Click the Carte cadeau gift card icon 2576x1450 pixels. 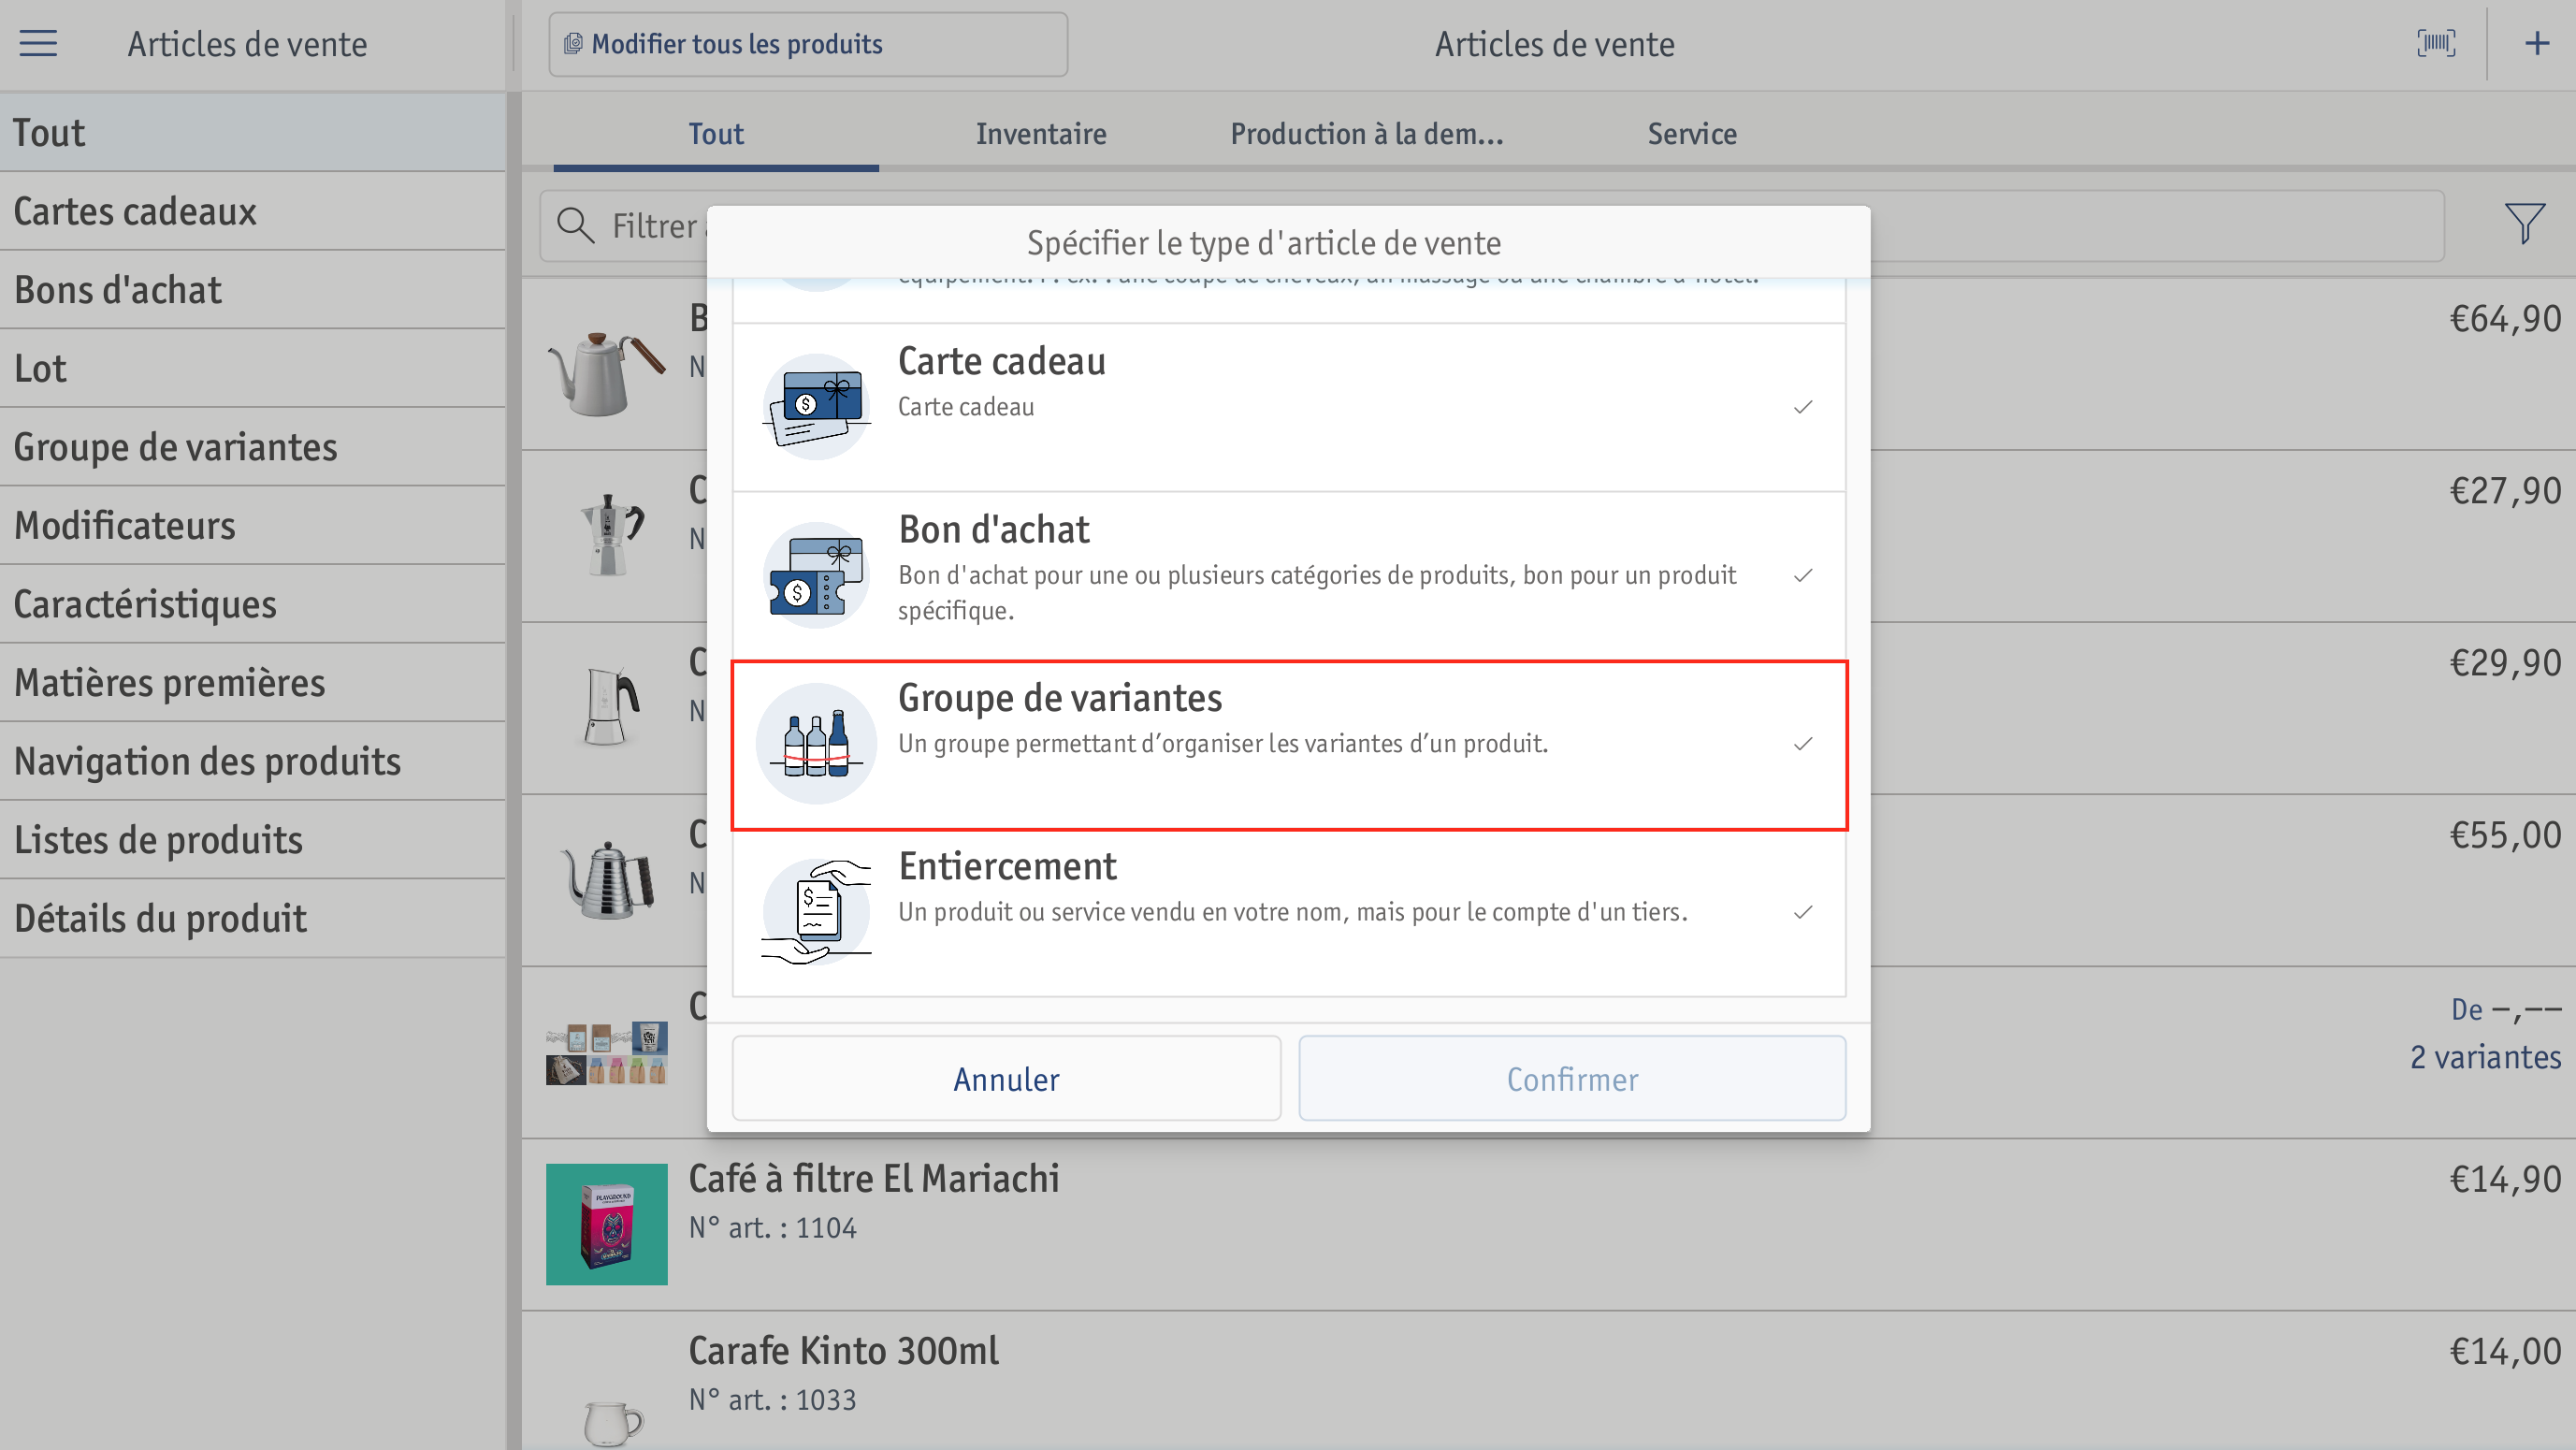816,407
